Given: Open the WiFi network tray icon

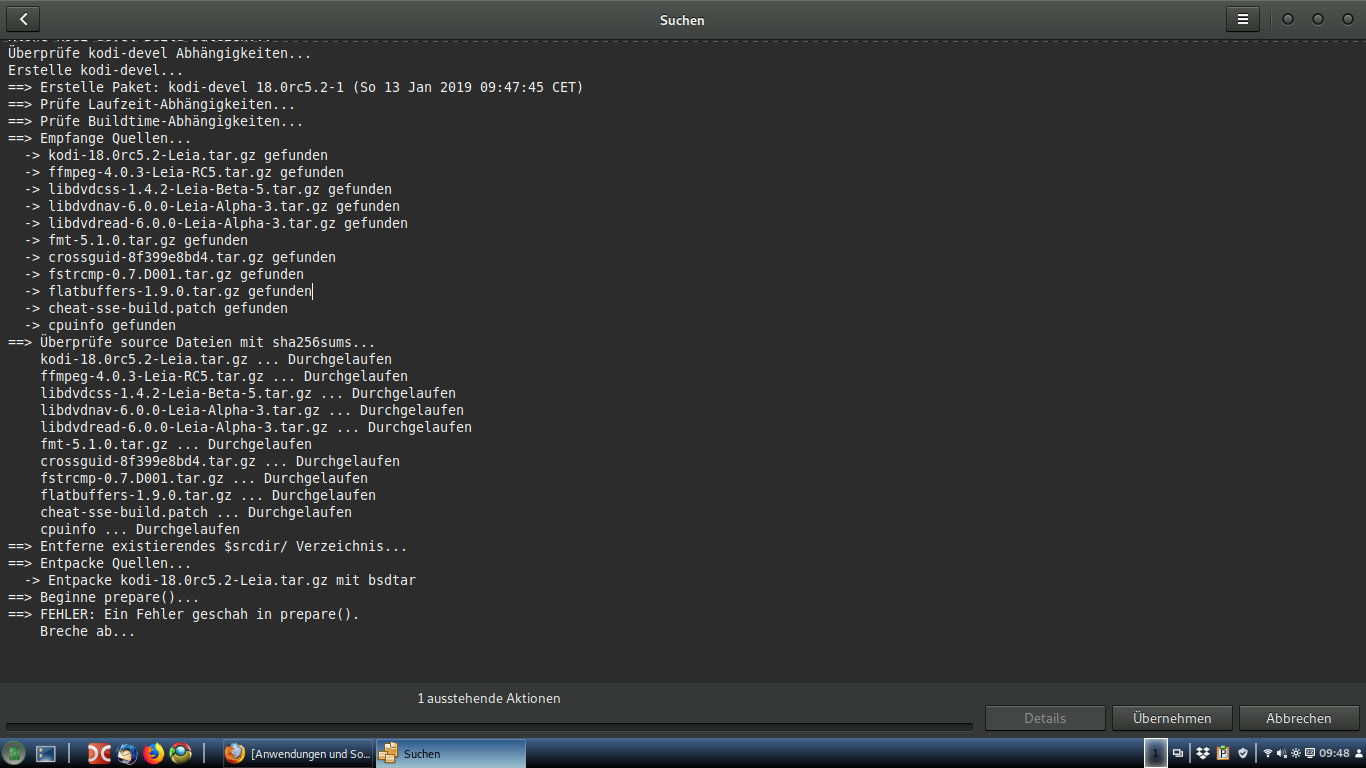Looking at the screenshot, I should click(1268, 753).
